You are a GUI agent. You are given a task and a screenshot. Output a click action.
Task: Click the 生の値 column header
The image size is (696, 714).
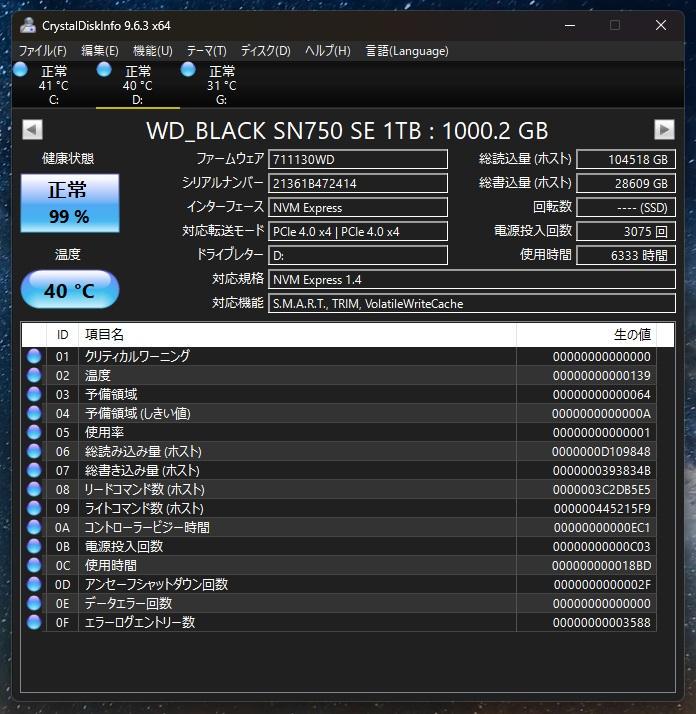[x=587, y=335]
